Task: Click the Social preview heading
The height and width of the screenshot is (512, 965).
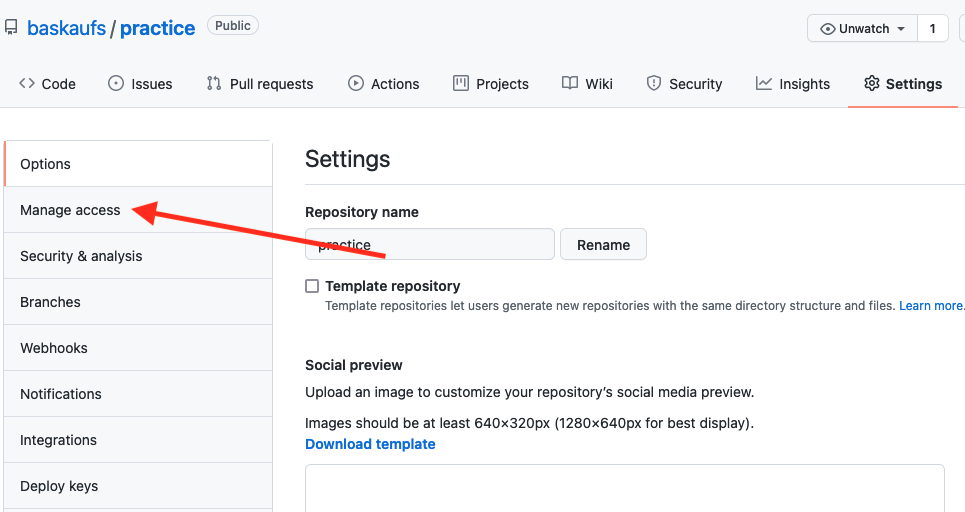Action: coord(354,365)
